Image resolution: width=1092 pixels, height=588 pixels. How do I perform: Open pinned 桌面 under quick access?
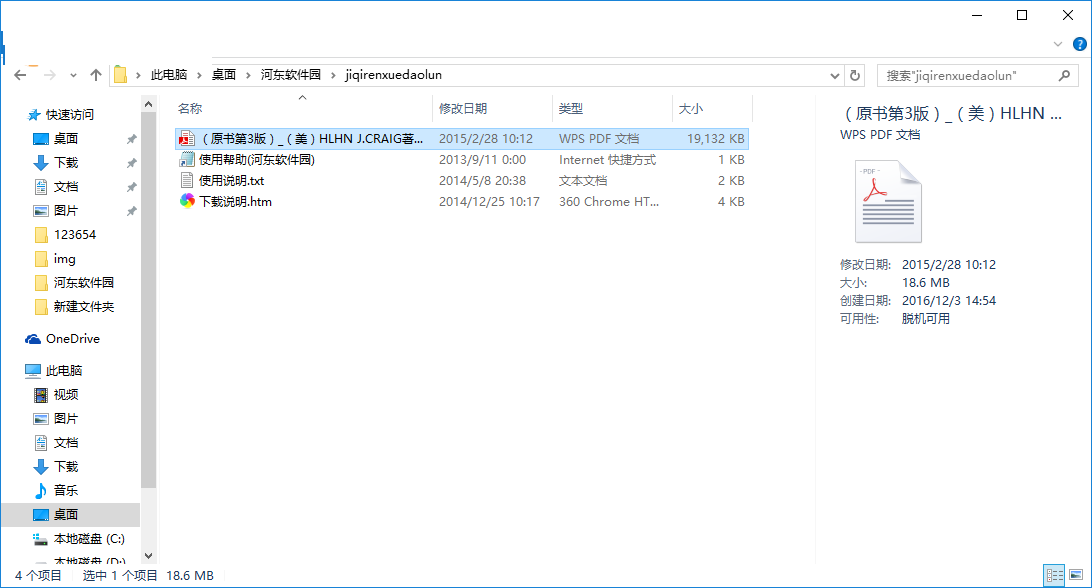[x=65, y=139]
